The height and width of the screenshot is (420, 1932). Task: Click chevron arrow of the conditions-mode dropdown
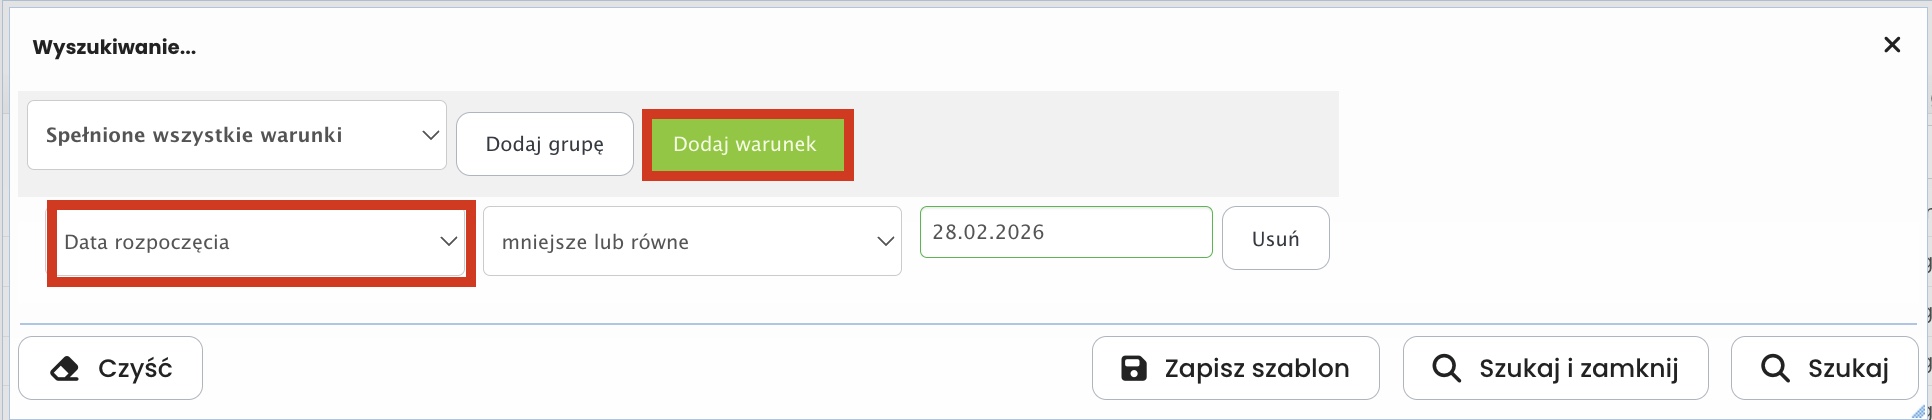click(x=430, y=135)
